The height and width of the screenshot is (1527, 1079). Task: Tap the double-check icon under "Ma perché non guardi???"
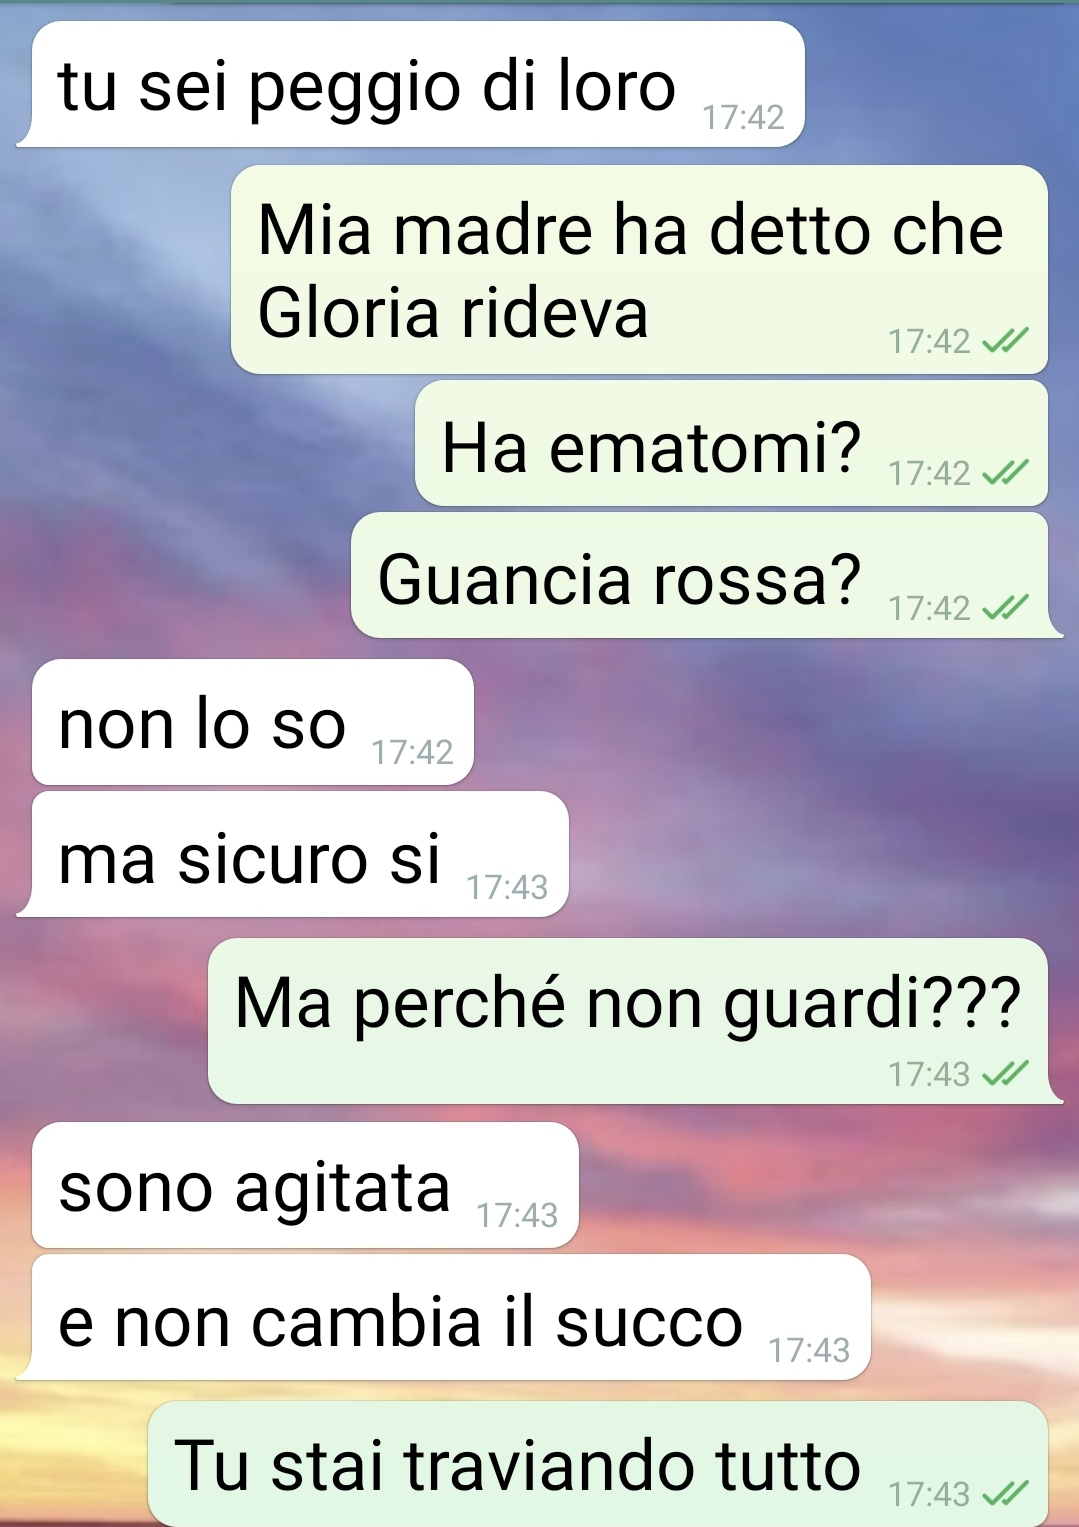point(1005,1074)
